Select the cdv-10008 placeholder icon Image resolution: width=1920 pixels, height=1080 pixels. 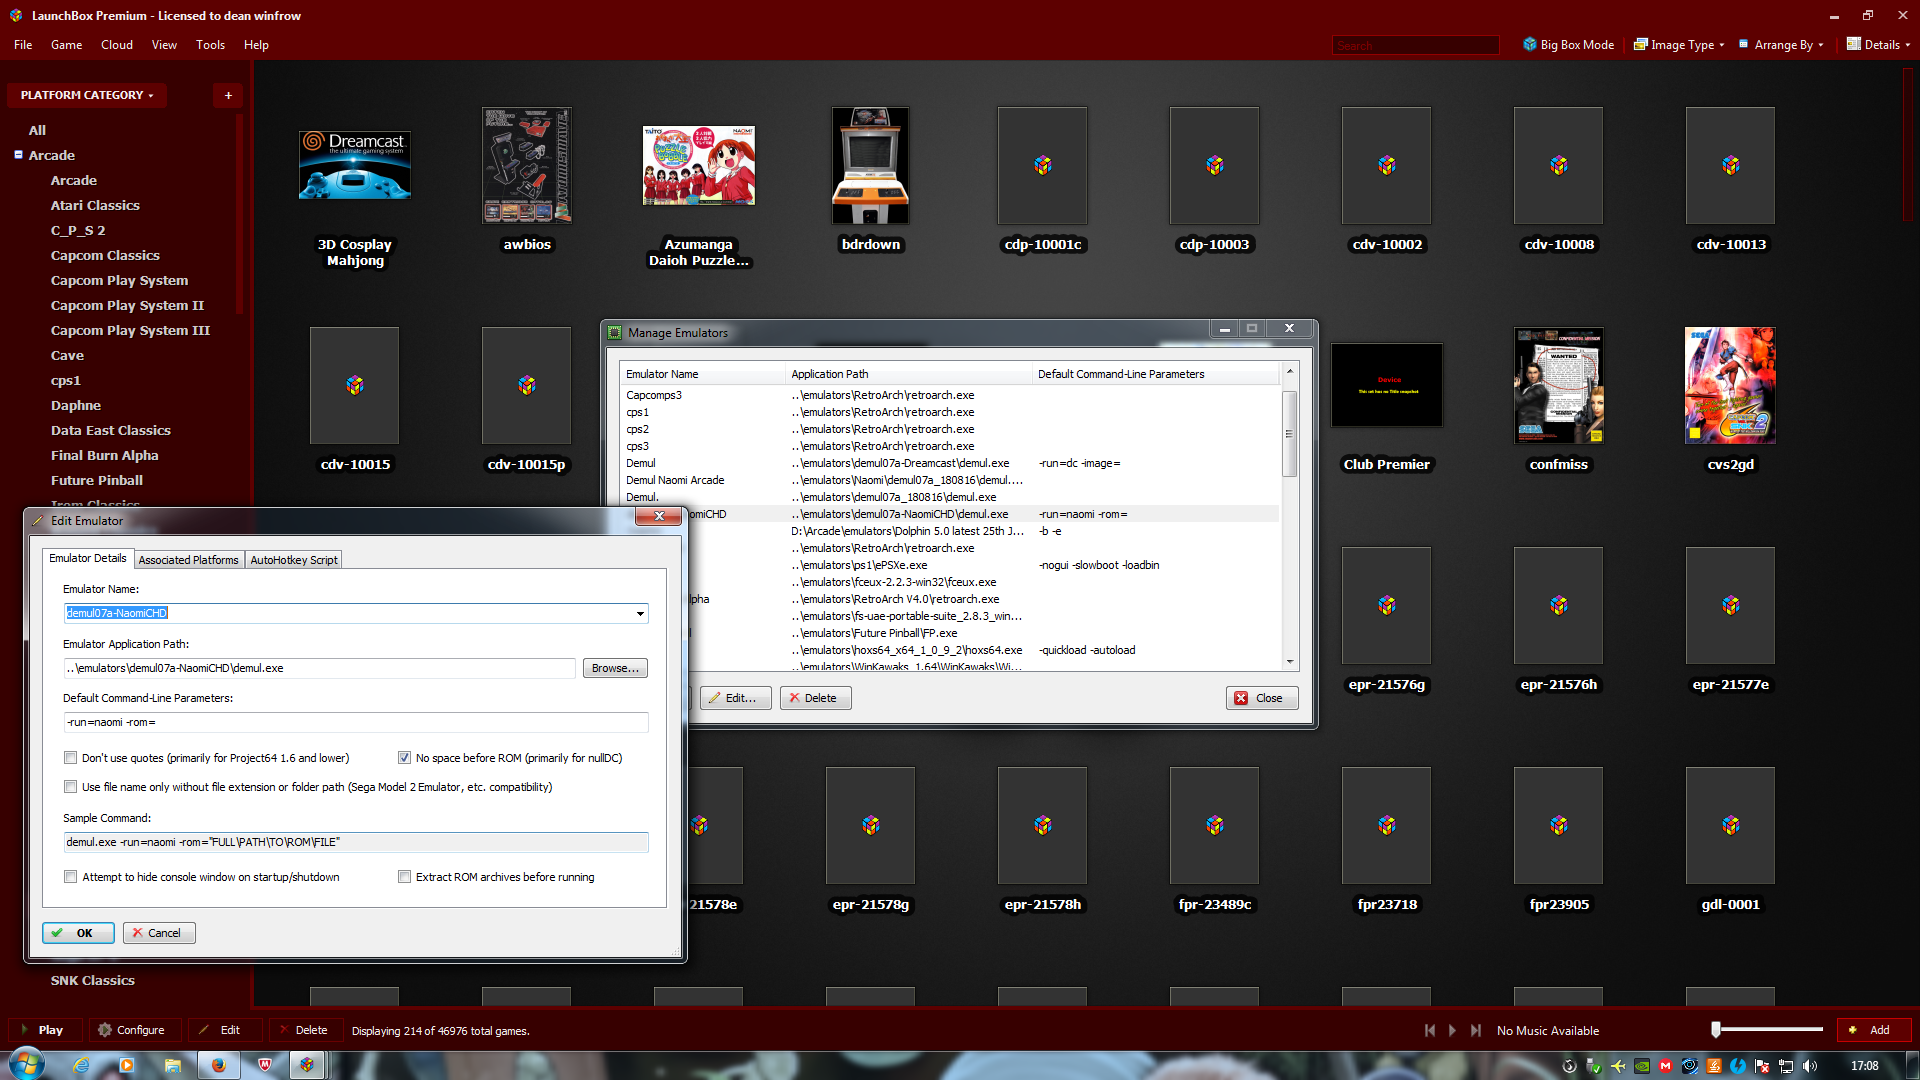(x=1559, y=165)
